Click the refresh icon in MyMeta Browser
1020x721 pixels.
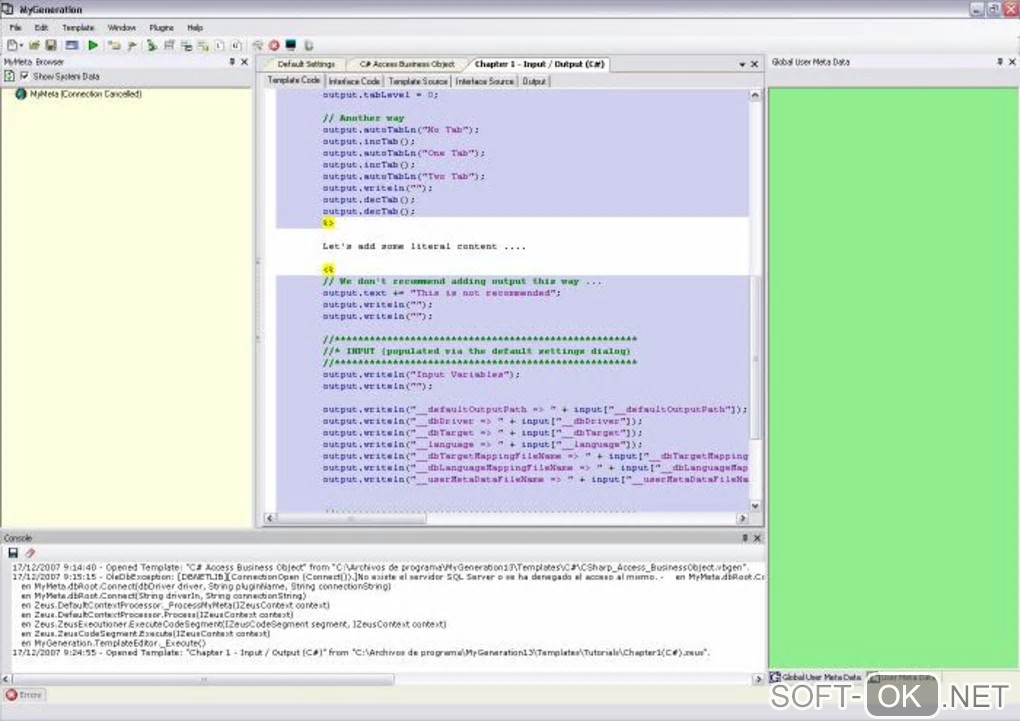[x=10, y=76]
